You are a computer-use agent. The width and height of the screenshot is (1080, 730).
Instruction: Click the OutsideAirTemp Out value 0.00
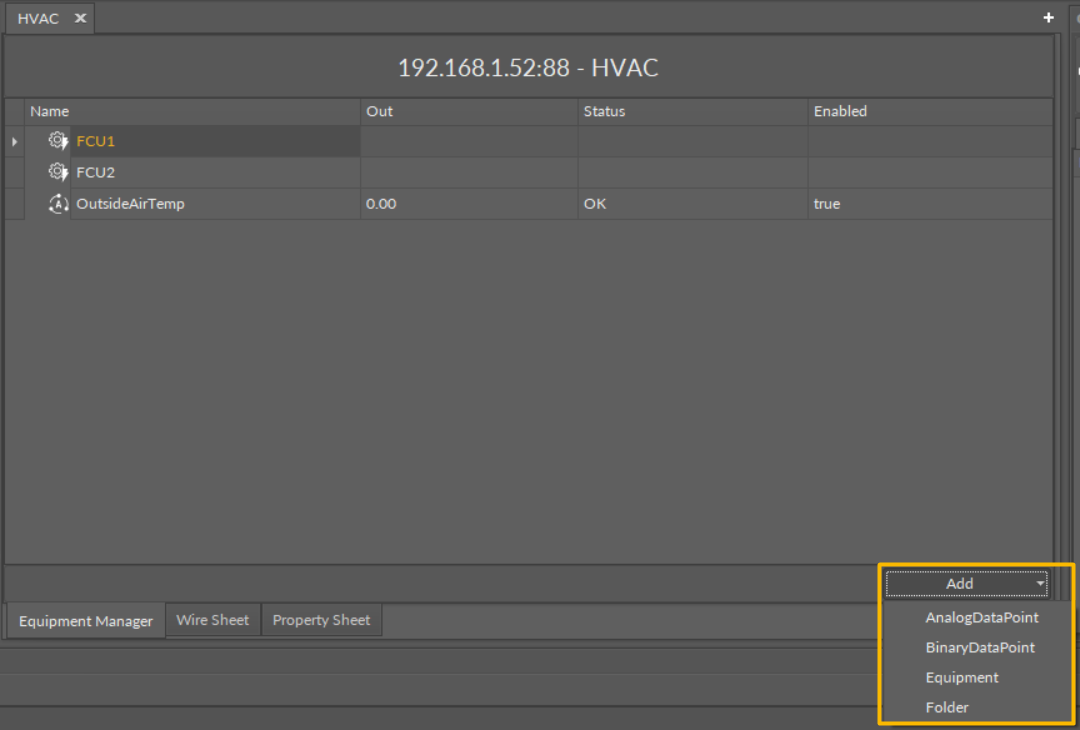(x=381, y=204)
